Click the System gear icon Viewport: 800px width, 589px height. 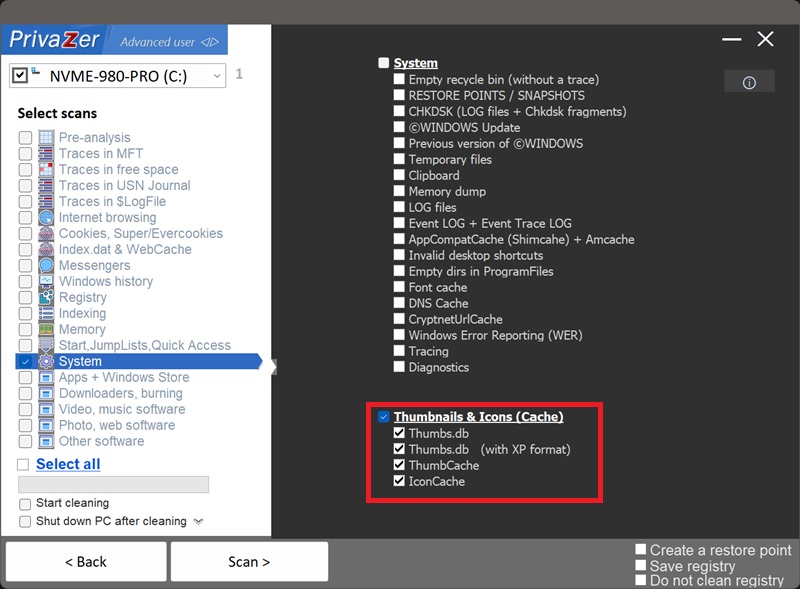(x=46, y=361)
